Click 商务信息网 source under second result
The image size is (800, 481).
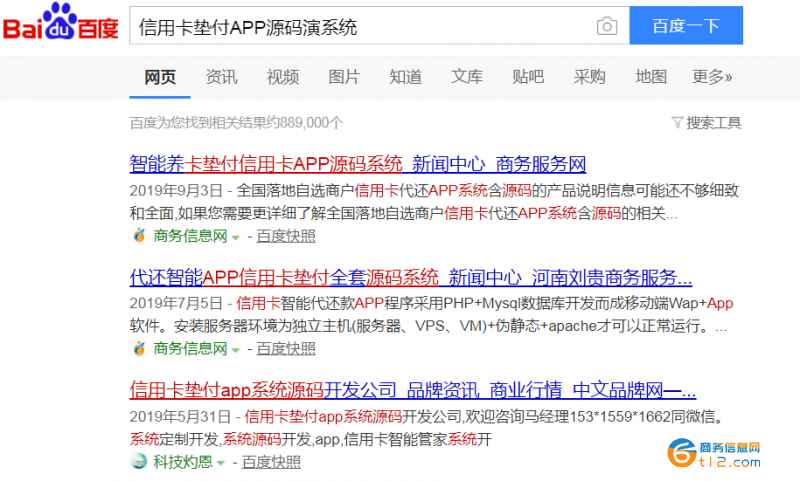[x=190, y=348]
